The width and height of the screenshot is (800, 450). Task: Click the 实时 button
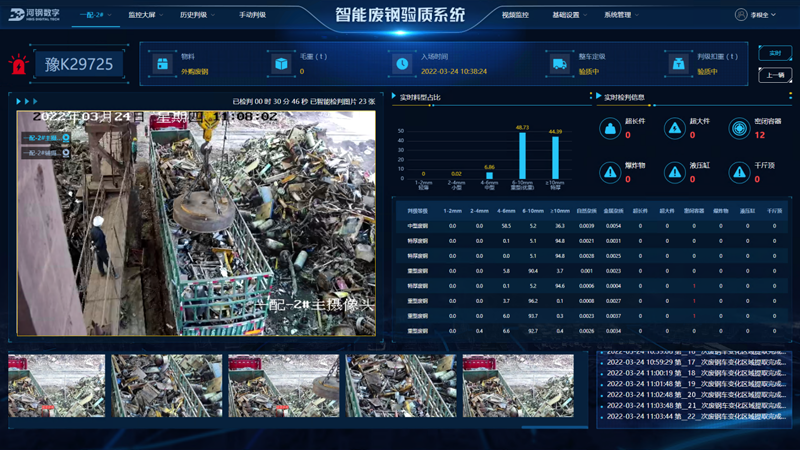pos(773,53)
